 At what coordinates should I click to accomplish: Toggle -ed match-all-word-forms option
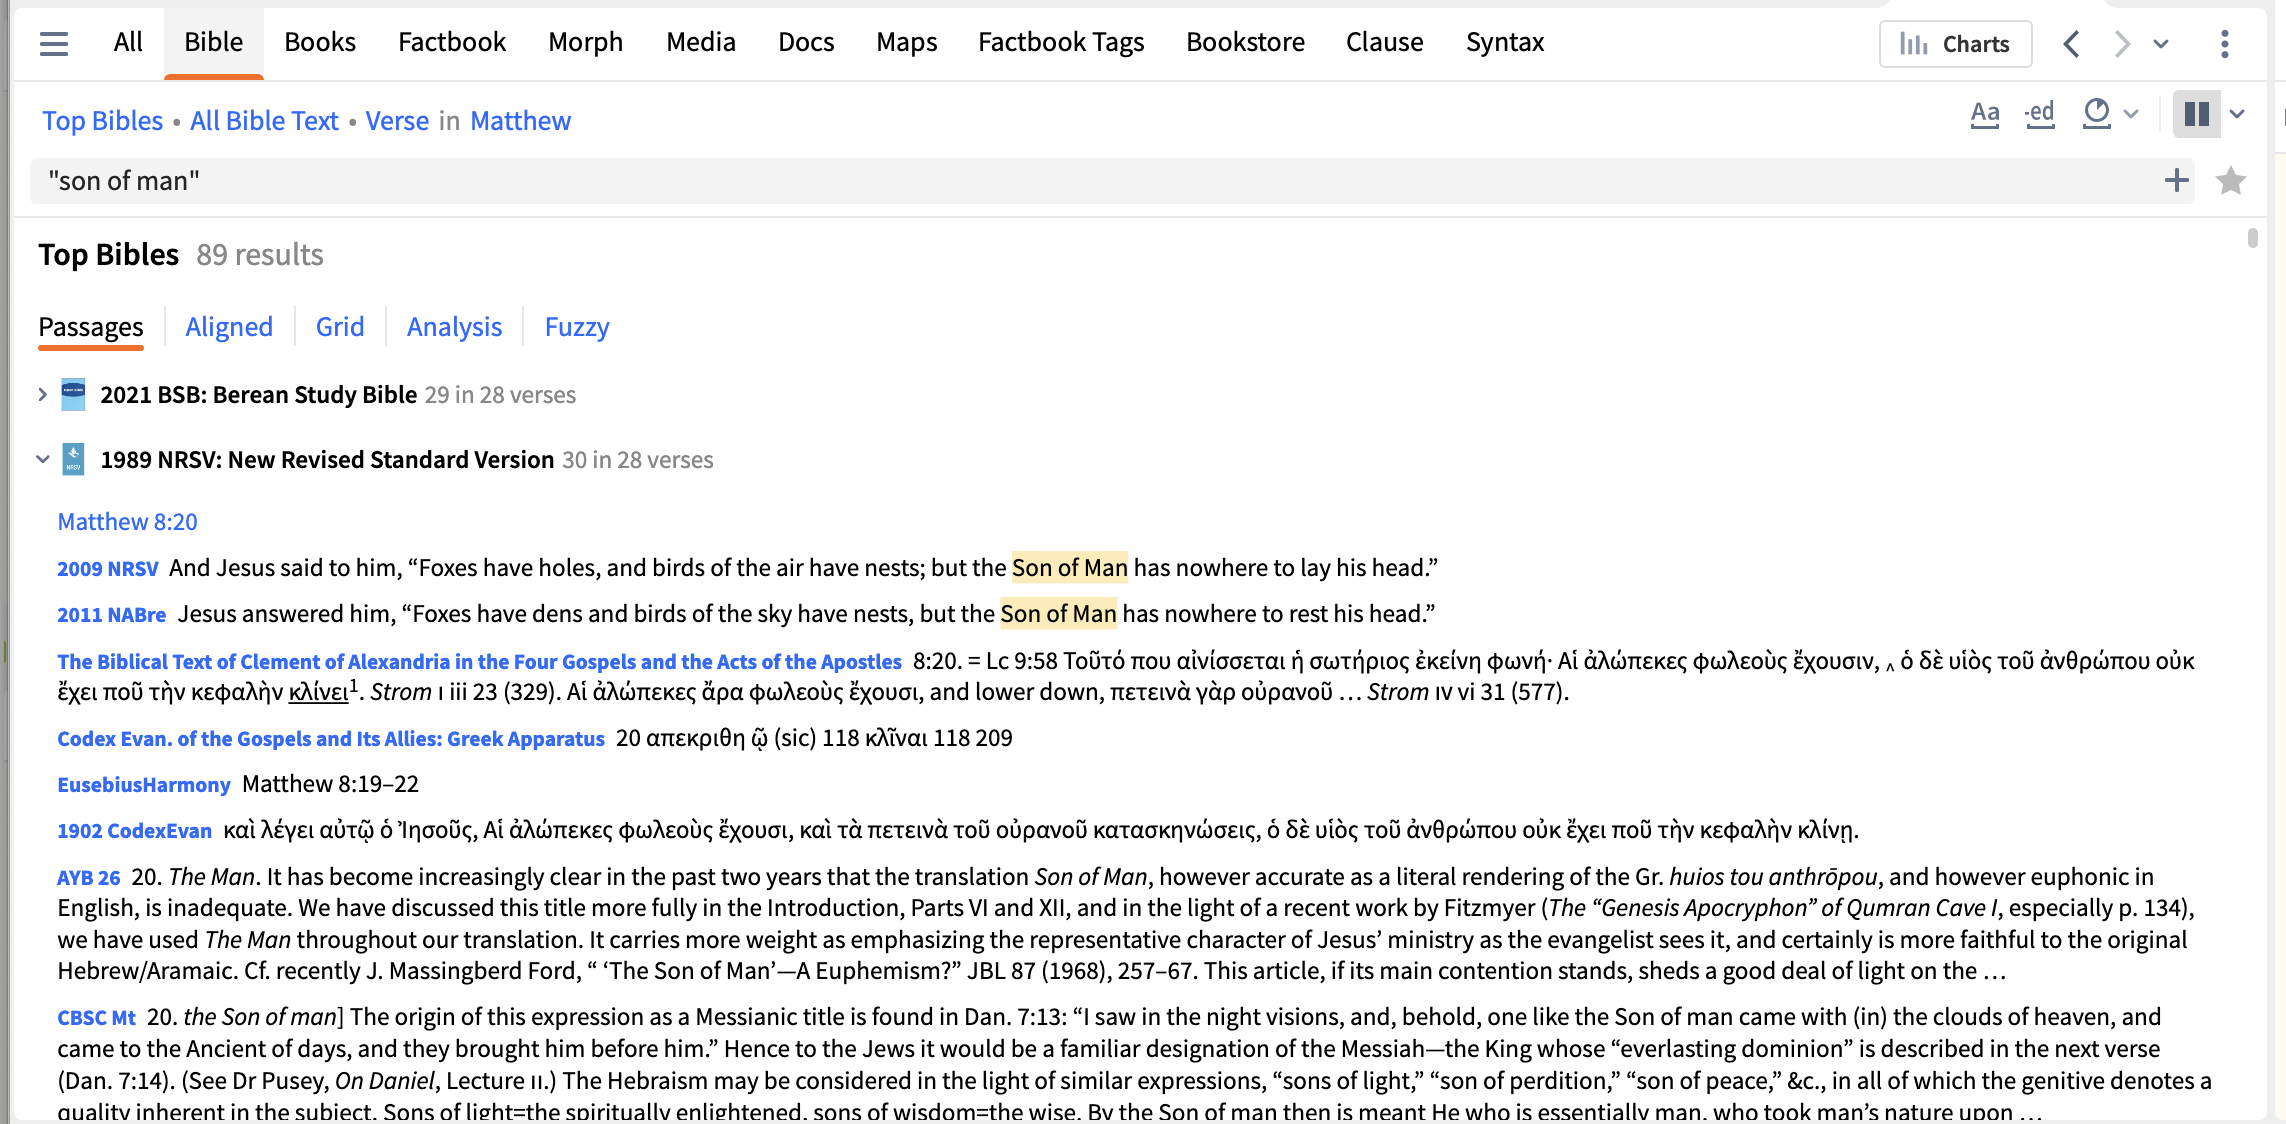2040,113
